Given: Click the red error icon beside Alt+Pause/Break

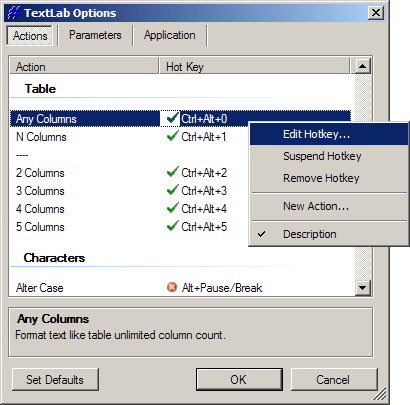Looking at the screenshot, I should point(172,287).
